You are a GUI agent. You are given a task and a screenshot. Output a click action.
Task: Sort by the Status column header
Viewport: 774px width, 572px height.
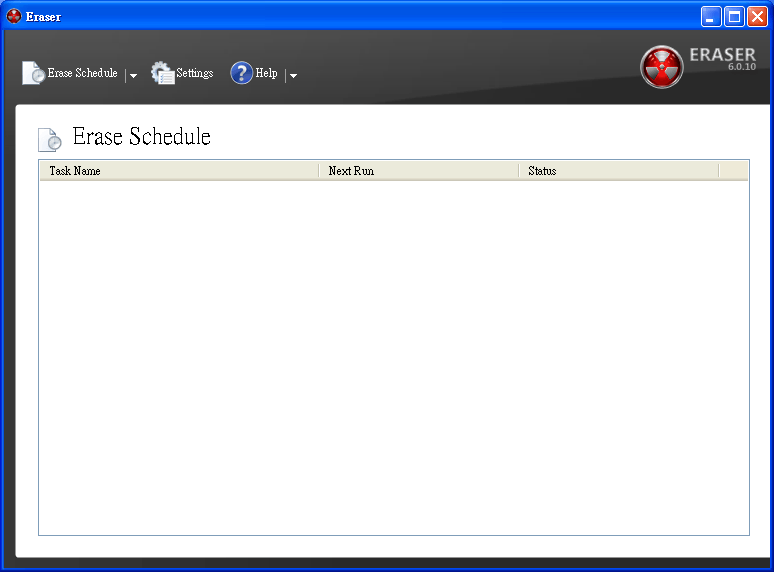pos(618,171)
